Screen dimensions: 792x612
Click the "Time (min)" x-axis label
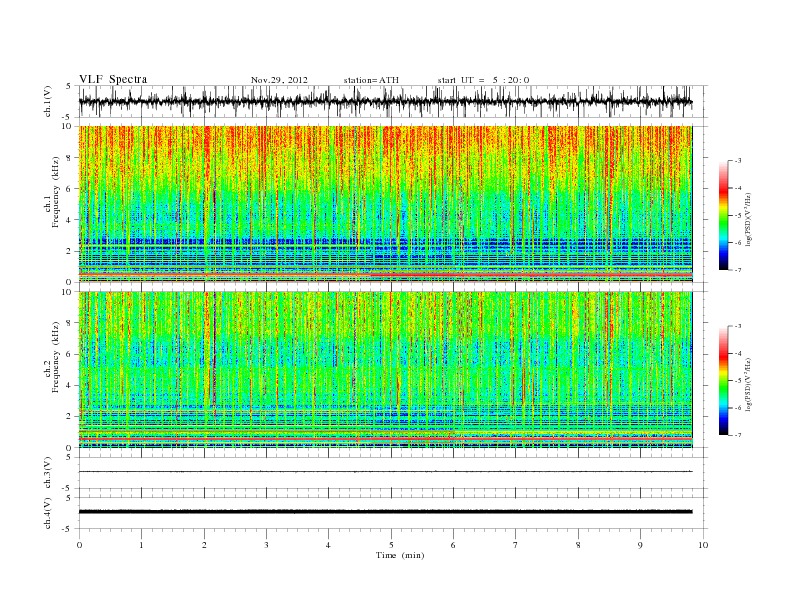coord(400,555)
